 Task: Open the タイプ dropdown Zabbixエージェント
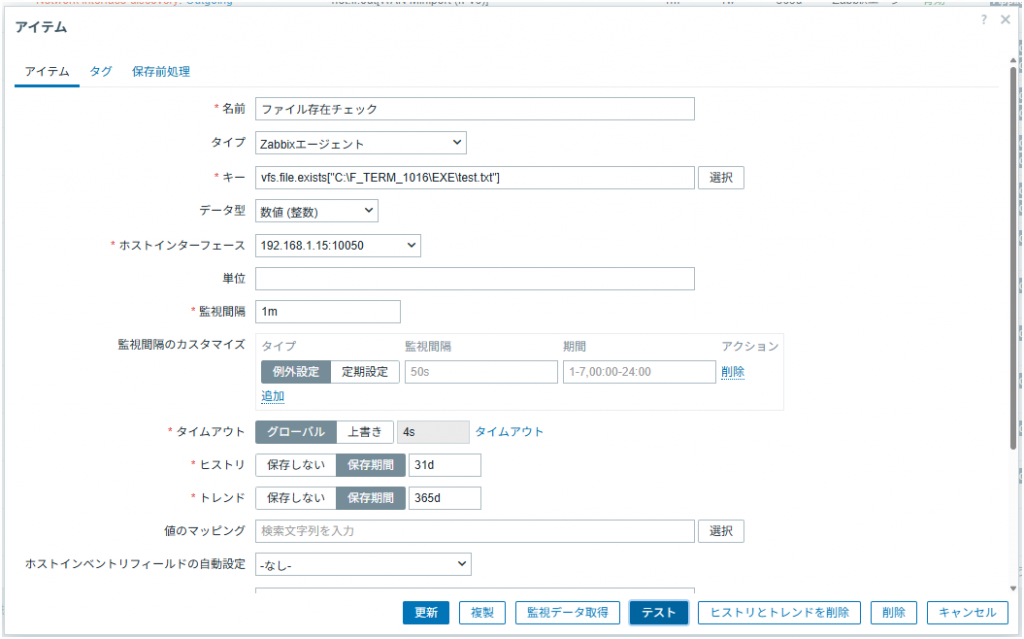360,143
